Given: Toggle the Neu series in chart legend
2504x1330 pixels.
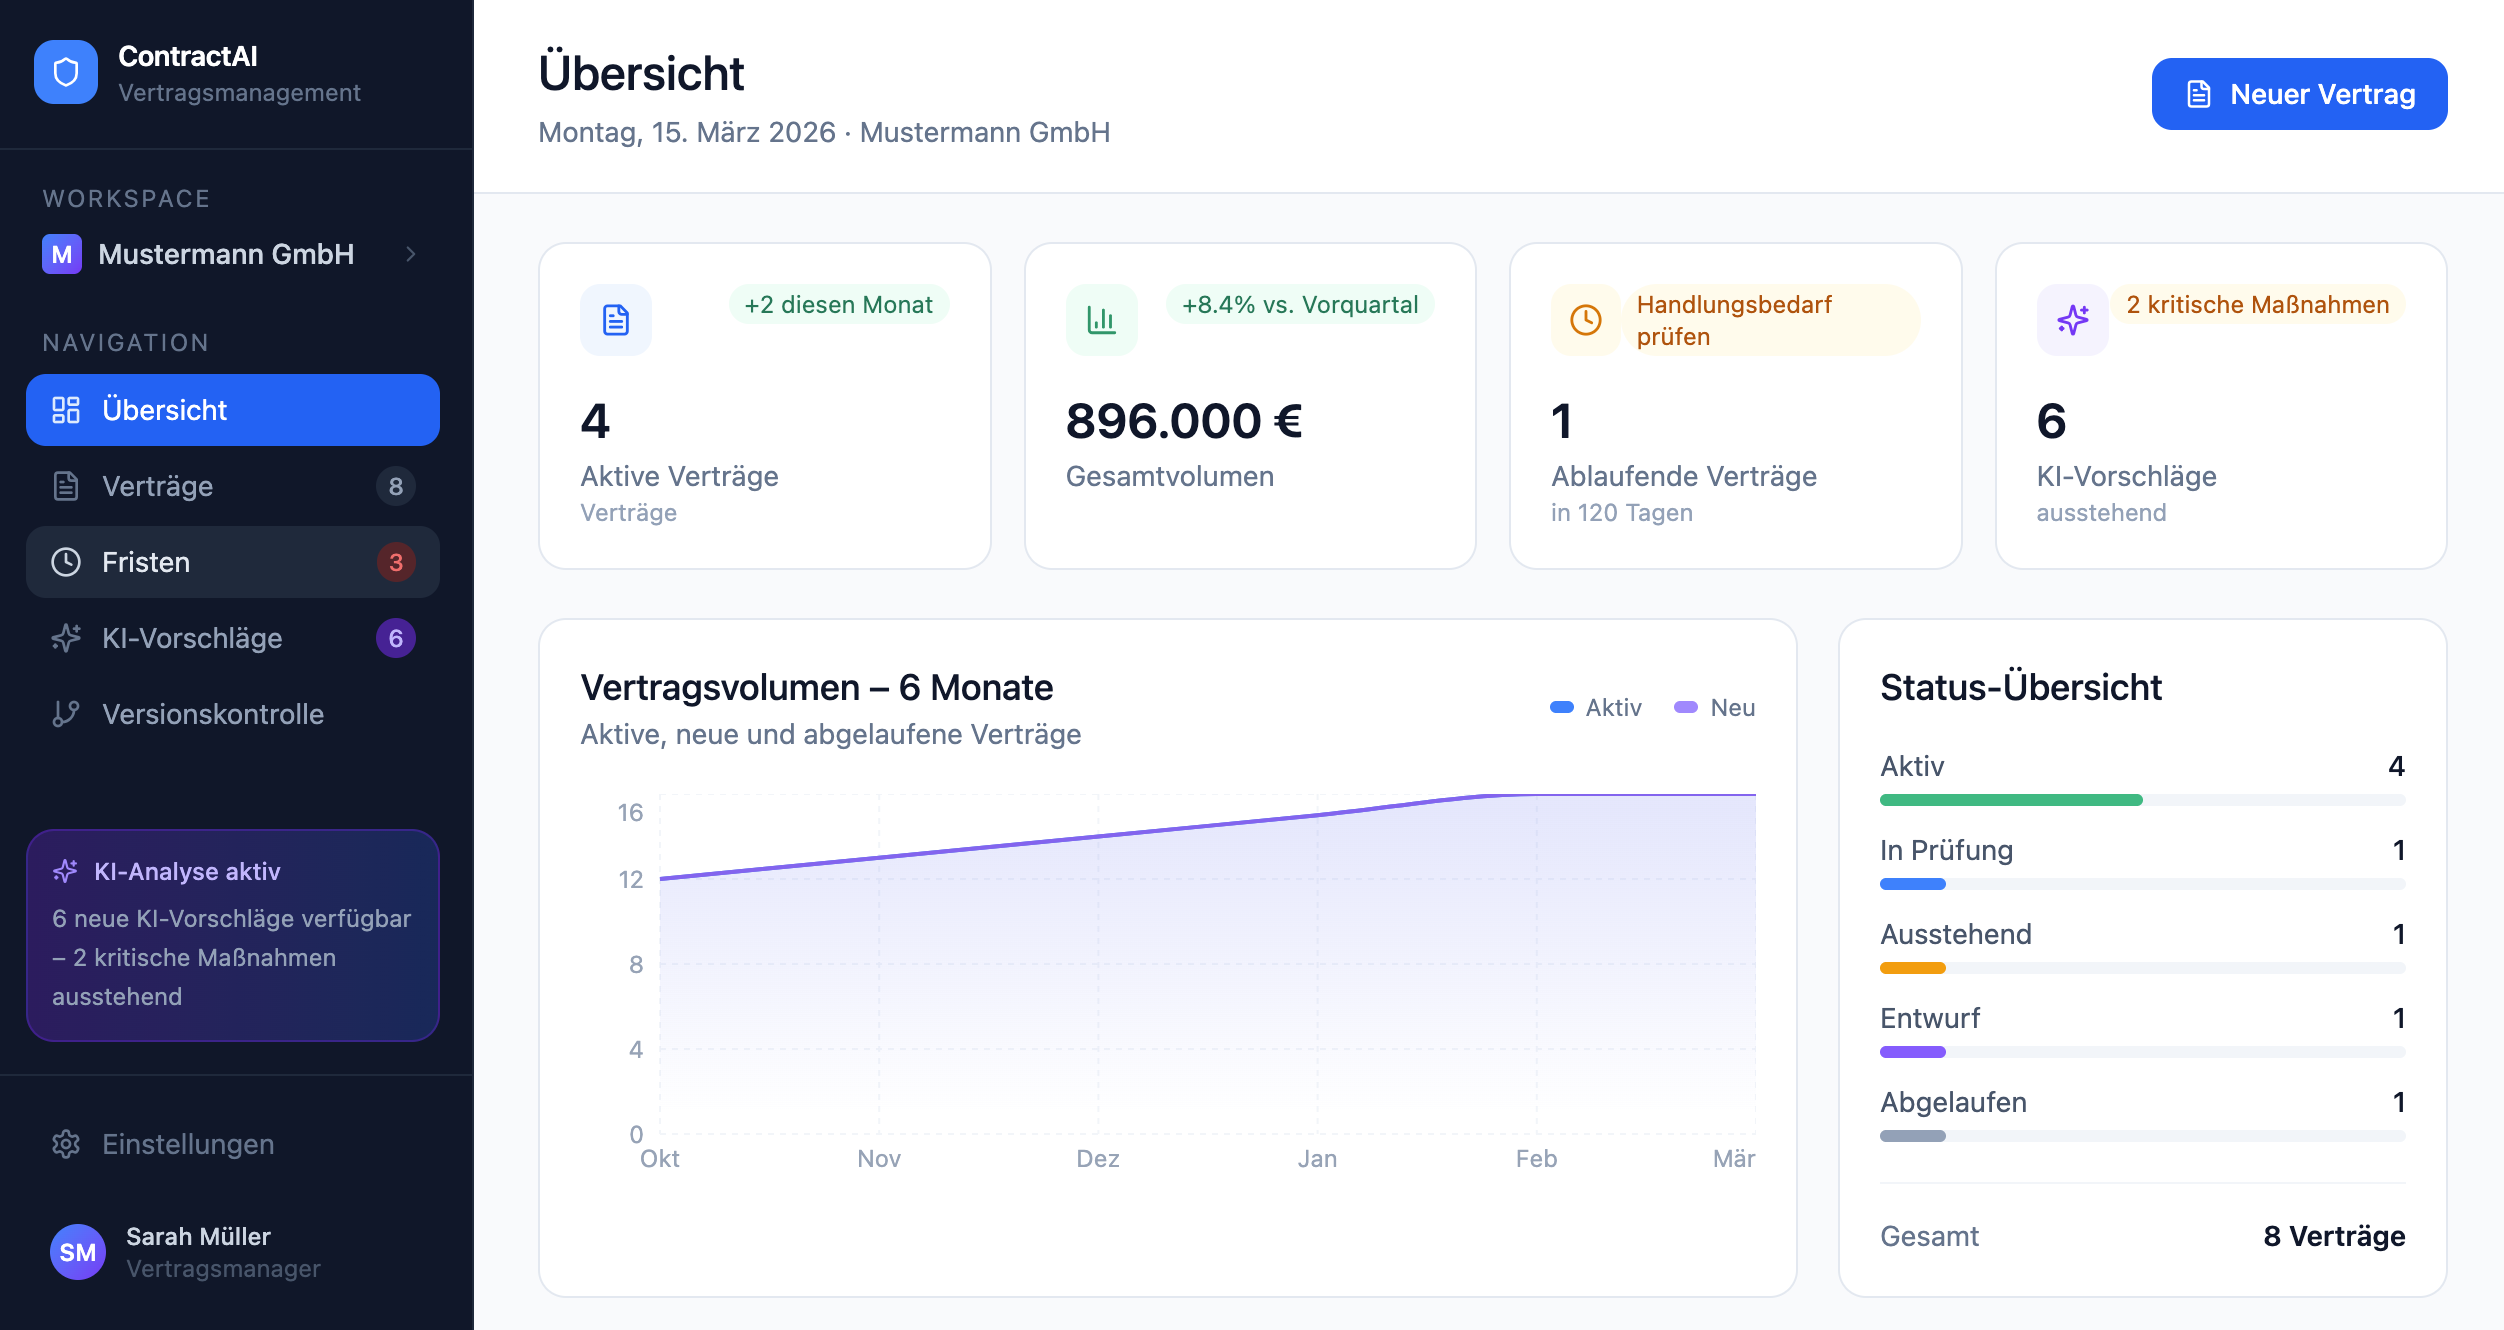Looking at the screenshot, I should click(x=1716, y=708).
